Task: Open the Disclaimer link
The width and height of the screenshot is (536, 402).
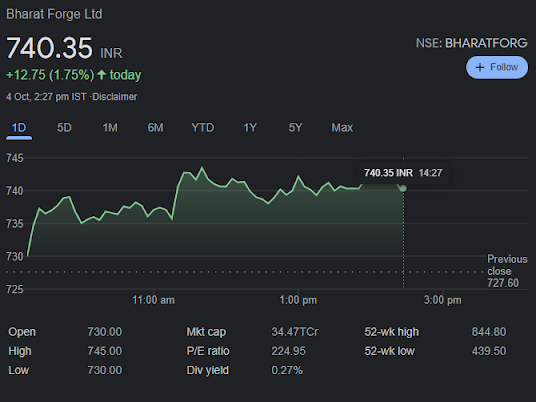Action: 115,97
